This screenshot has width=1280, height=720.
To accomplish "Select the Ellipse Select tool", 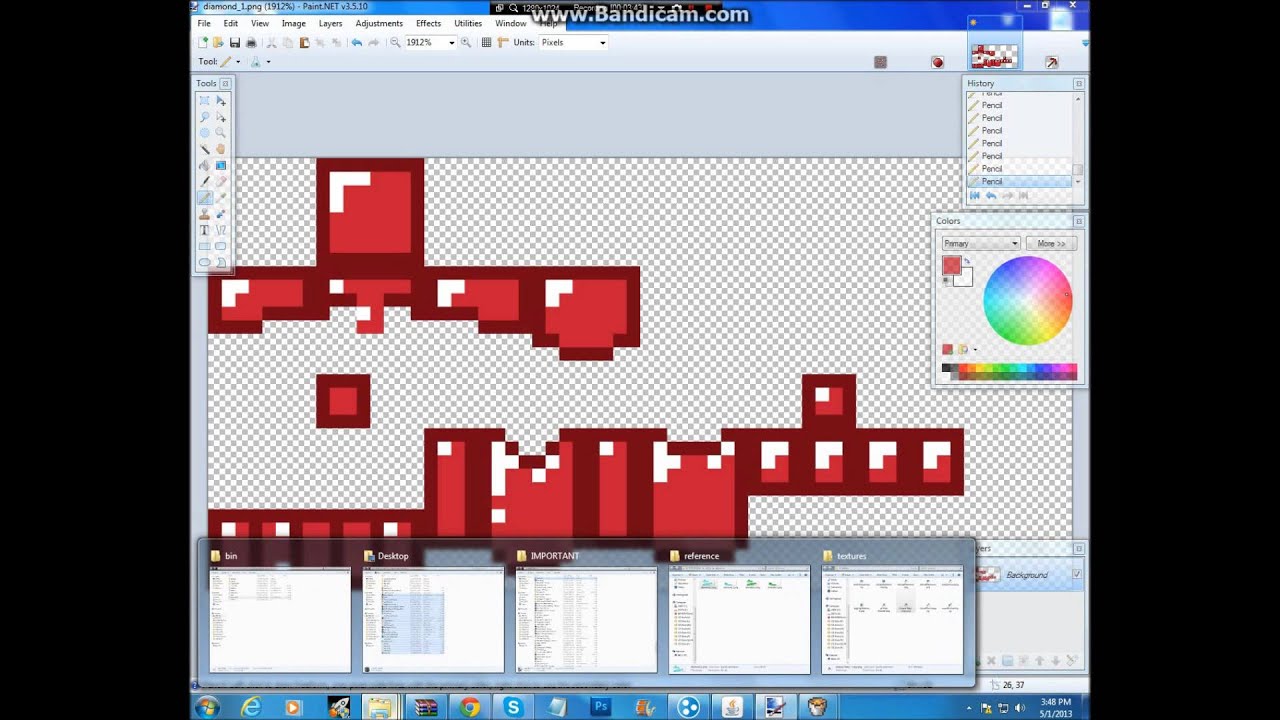I will tap(204, 133).
